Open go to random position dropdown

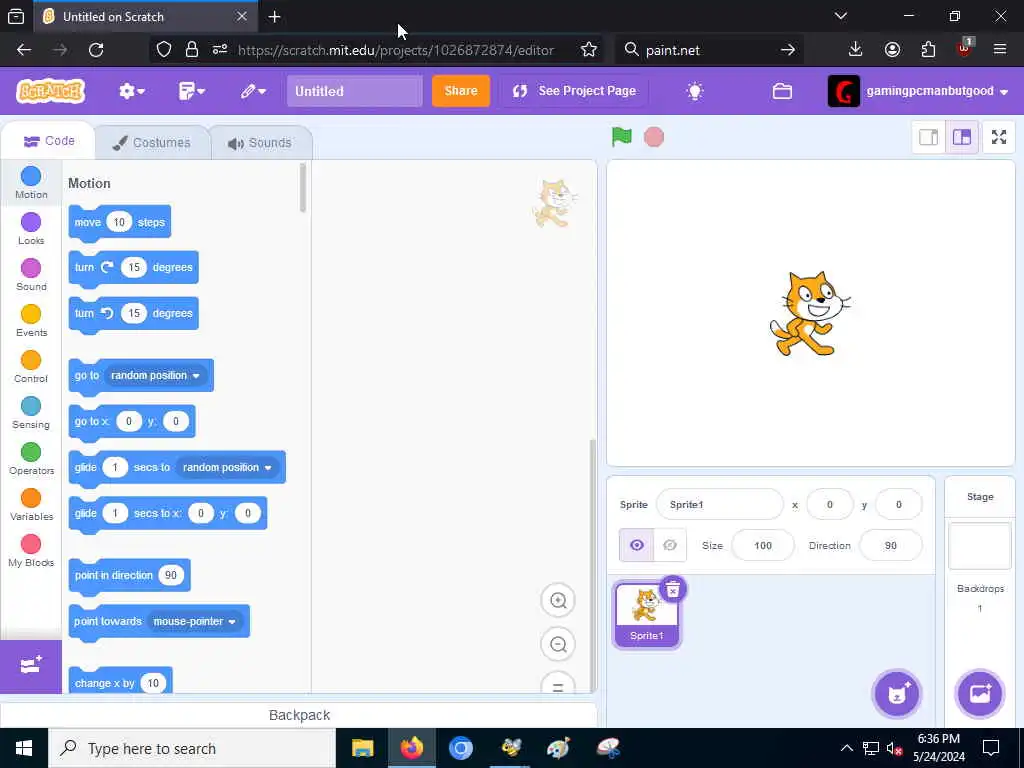155,376
